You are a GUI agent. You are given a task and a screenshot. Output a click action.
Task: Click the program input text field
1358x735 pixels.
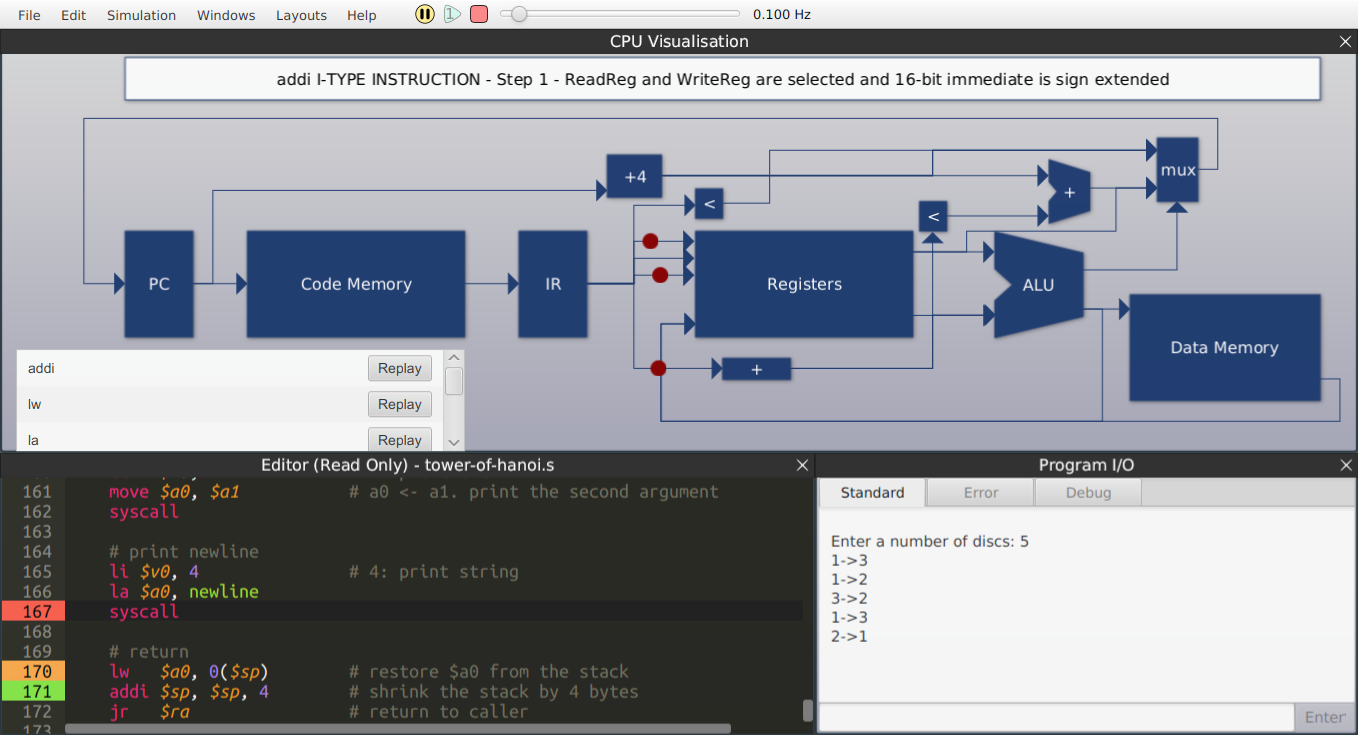[1056, 717]
